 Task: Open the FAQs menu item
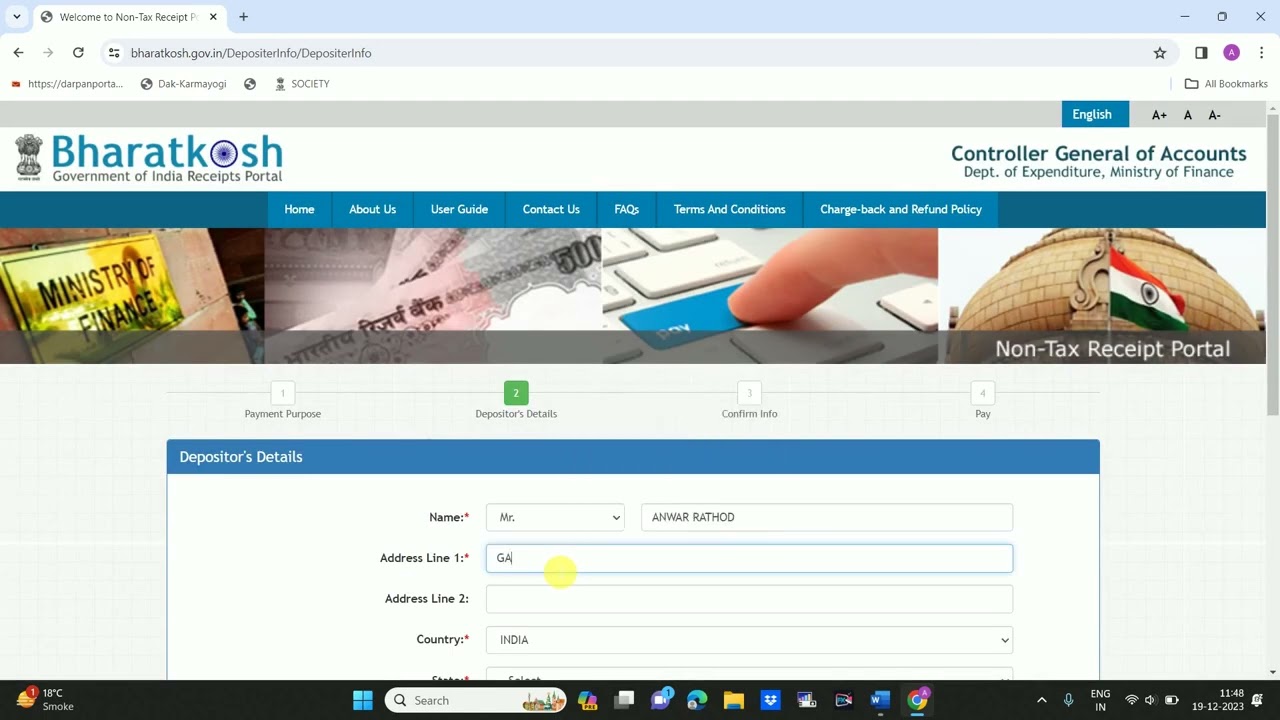point(627,209)
